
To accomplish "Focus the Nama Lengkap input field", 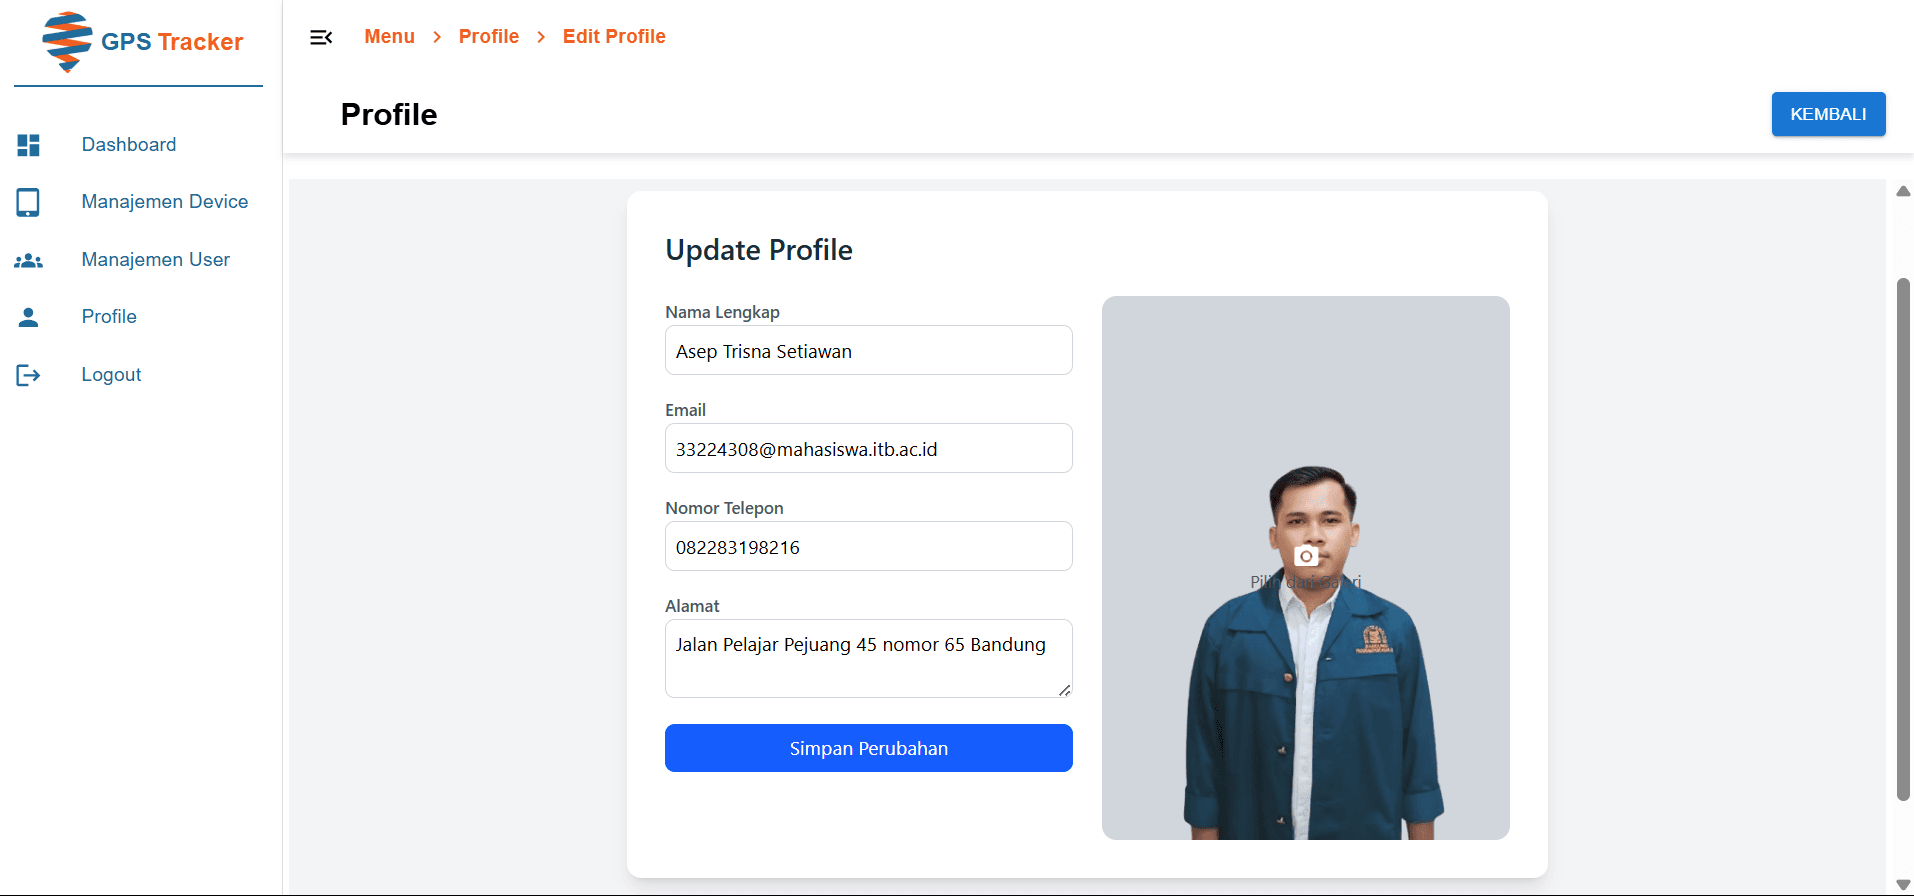I will tap(868, 351).
